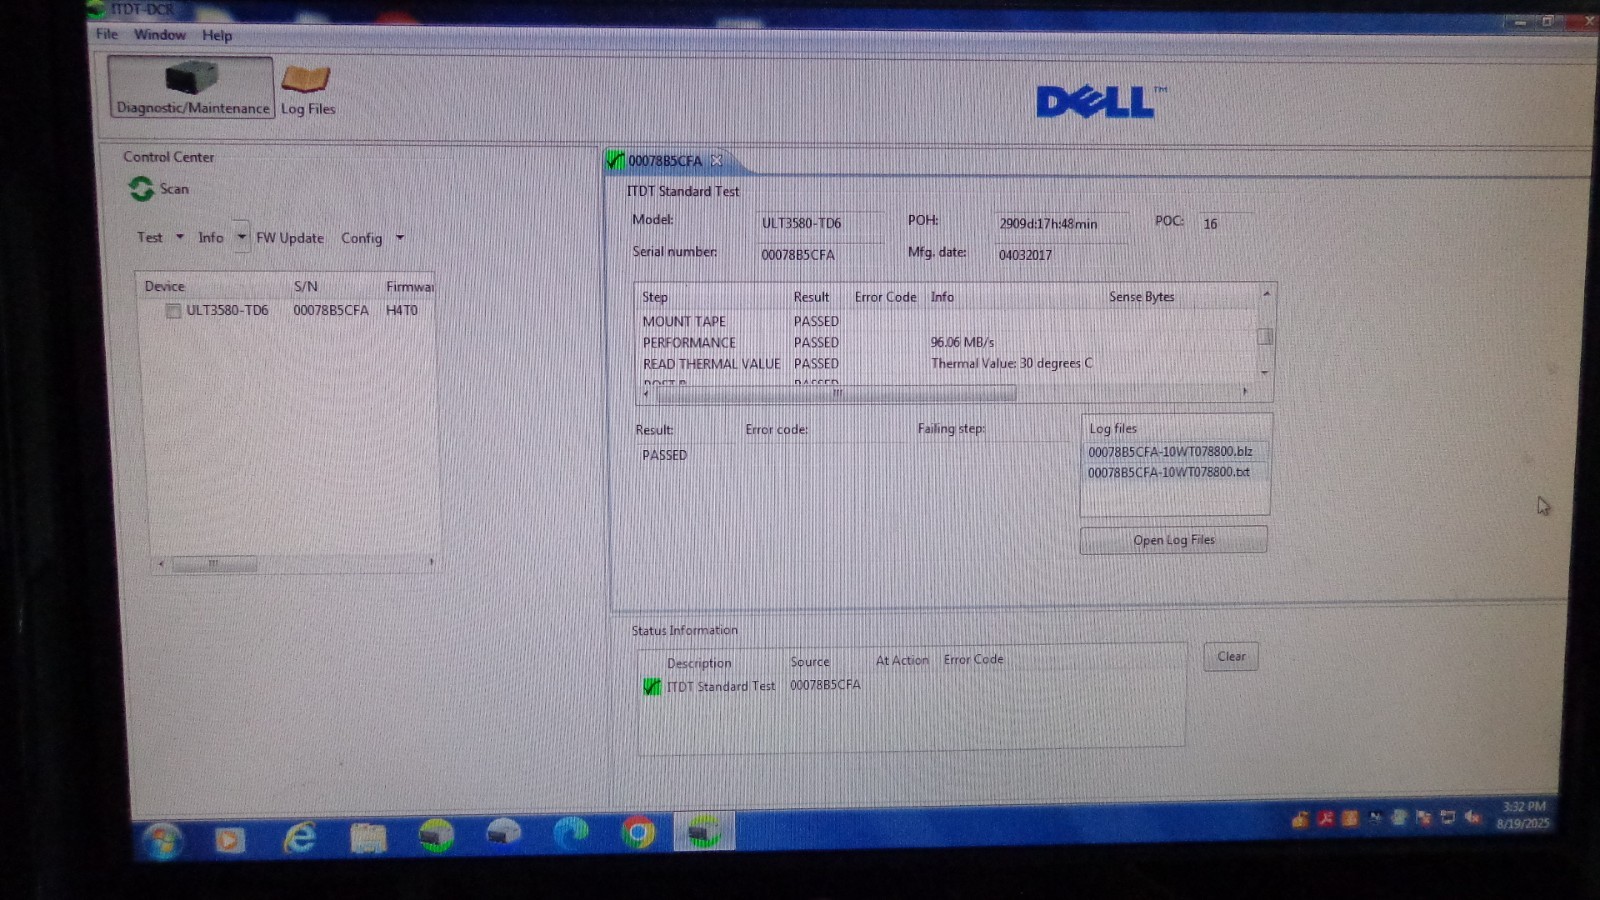This screenshot has width=1600, height=900.
Task: Click the Info button
Action: click(210, 237)
